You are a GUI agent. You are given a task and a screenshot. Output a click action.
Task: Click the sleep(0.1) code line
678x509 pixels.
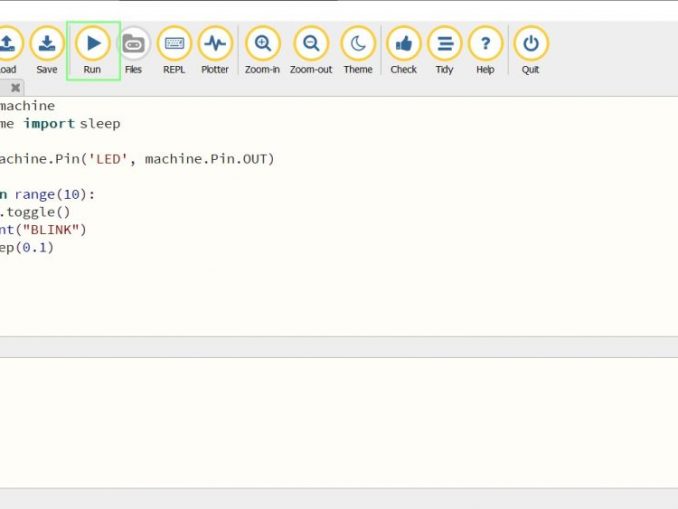click(x=27, y=248)
